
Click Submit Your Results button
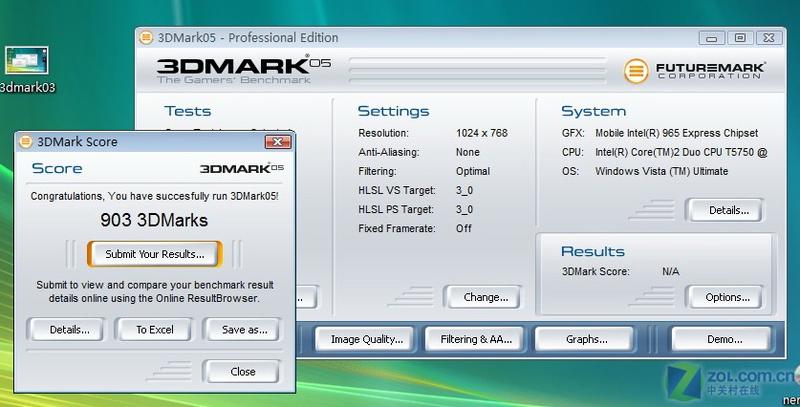[x=155, y=254]
